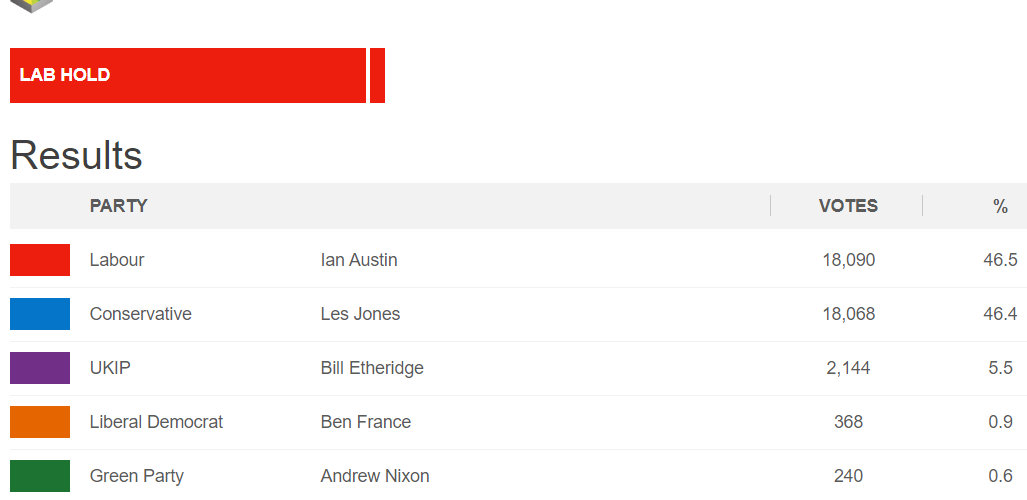
Task: Select the Labour party name
Action: point(117,260)
